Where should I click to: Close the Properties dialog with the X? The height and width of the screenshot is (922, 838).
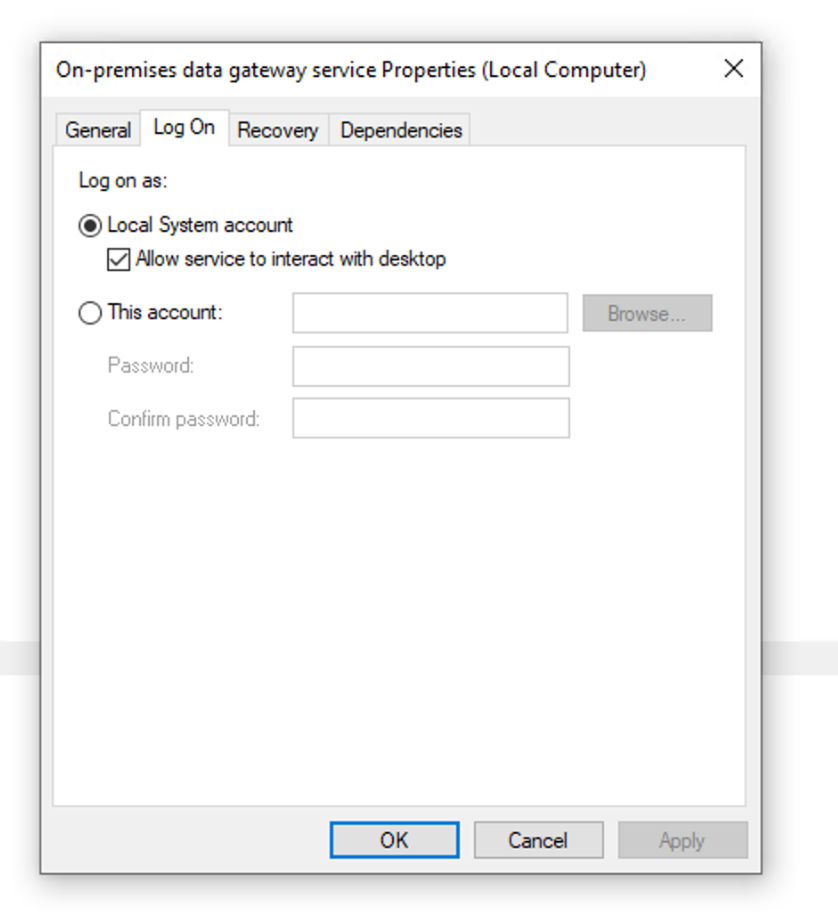(734, 69)
